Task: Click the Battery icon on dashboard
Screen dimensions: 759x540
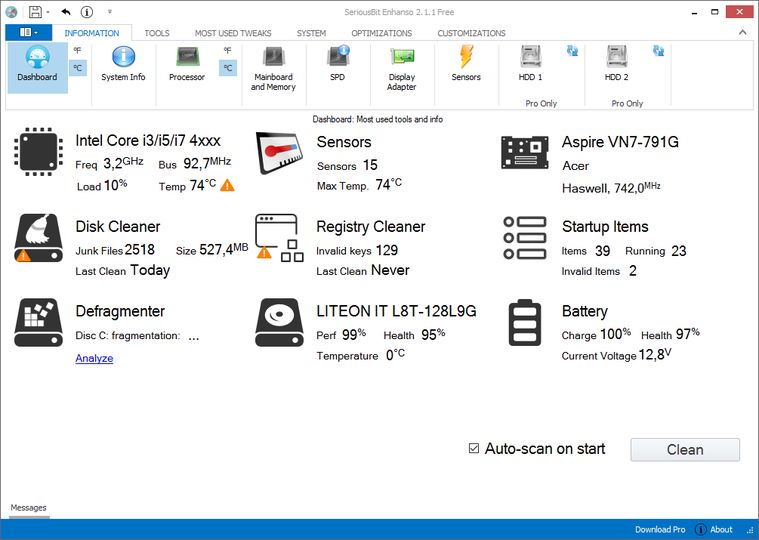Action: [x=525, y=322]
